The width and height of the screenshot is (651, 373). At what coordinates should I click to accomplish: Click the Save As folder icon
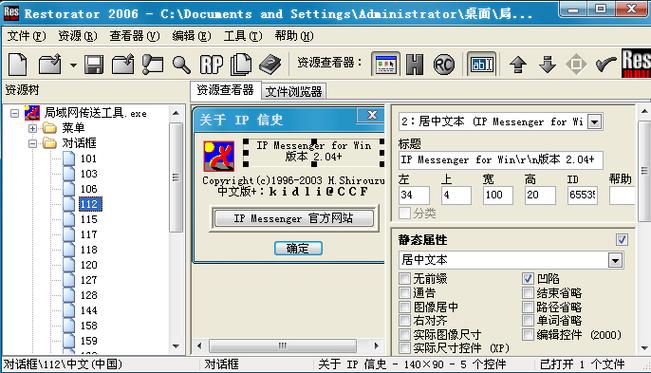[123, 64]
